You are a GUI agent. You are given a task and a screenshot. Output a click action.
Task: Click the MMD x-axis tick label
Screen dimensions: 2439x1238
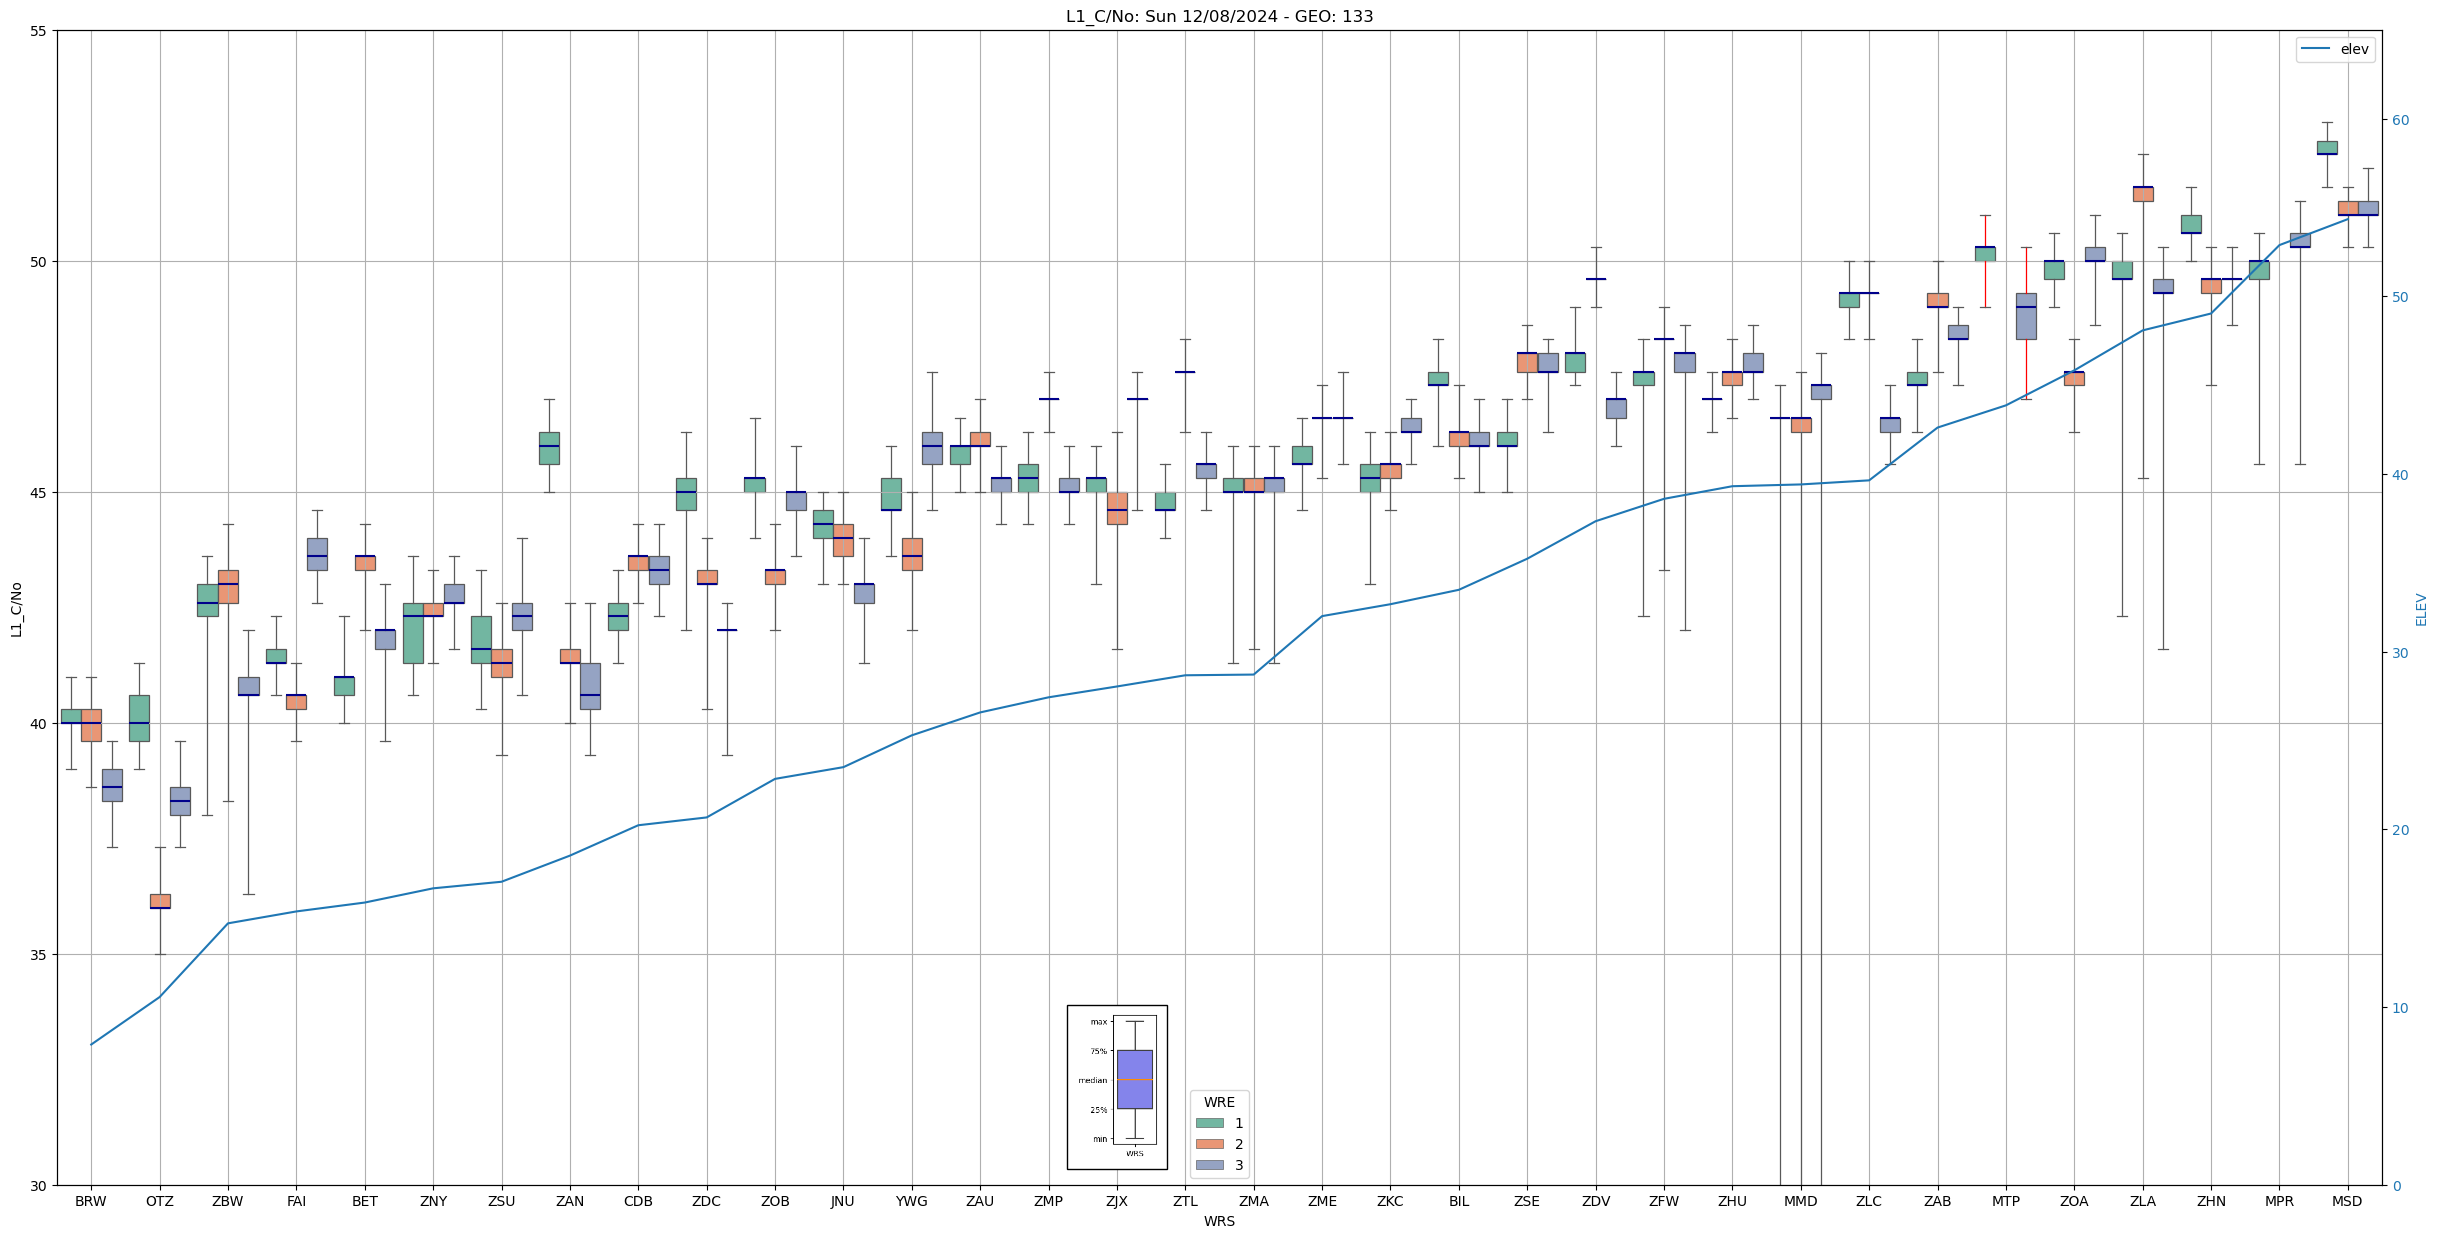pos(1800,1201)
